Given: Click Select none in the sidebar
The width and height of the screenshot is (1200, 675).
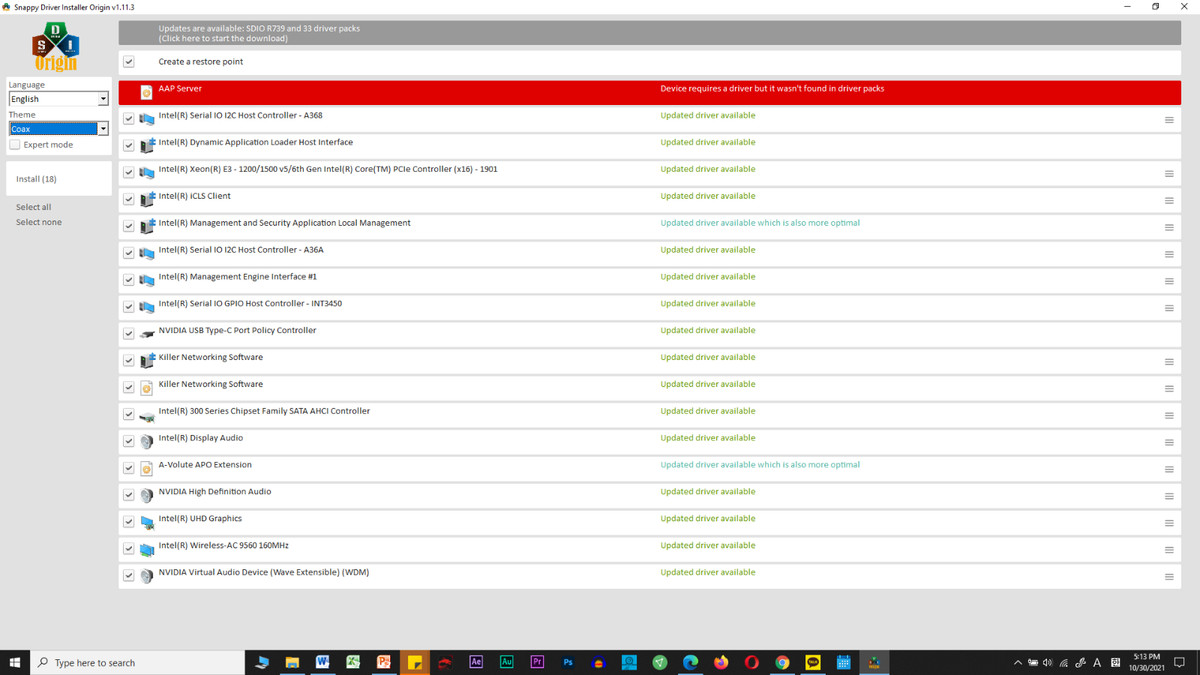Looking at the screenshot, I should (39, 222).
